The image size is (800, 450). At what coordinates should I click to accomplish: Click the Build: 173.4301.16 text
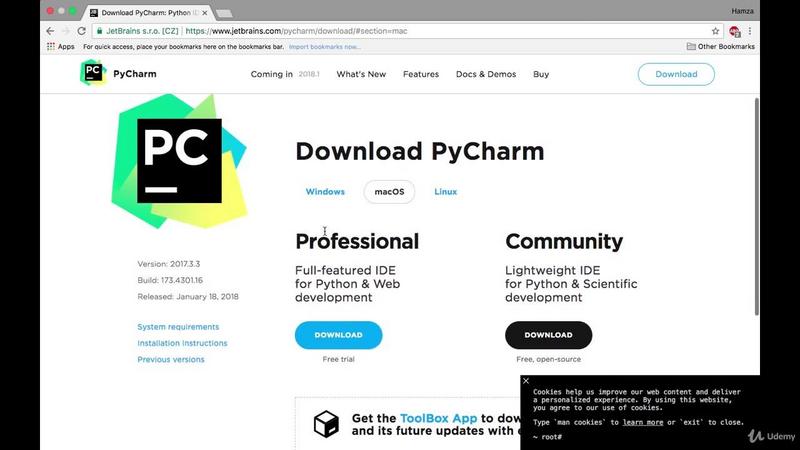pyautogui.click(x=170, y=280)
